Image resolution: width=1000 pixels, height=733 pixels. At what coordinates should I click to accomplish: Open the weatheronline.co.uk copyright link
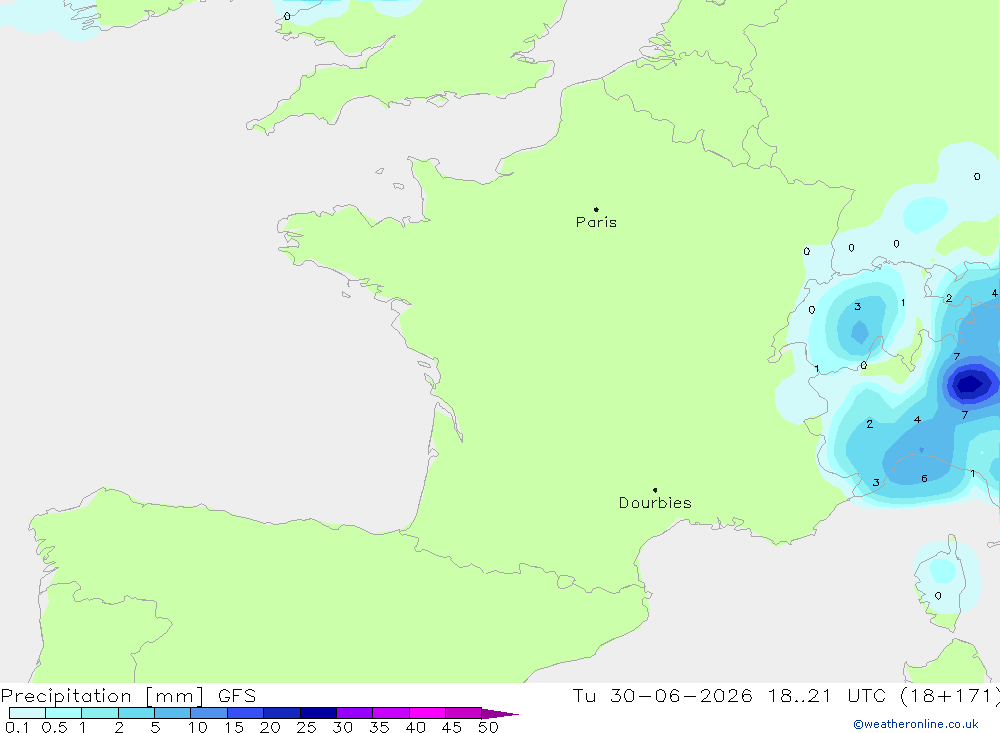click(916, 724)
